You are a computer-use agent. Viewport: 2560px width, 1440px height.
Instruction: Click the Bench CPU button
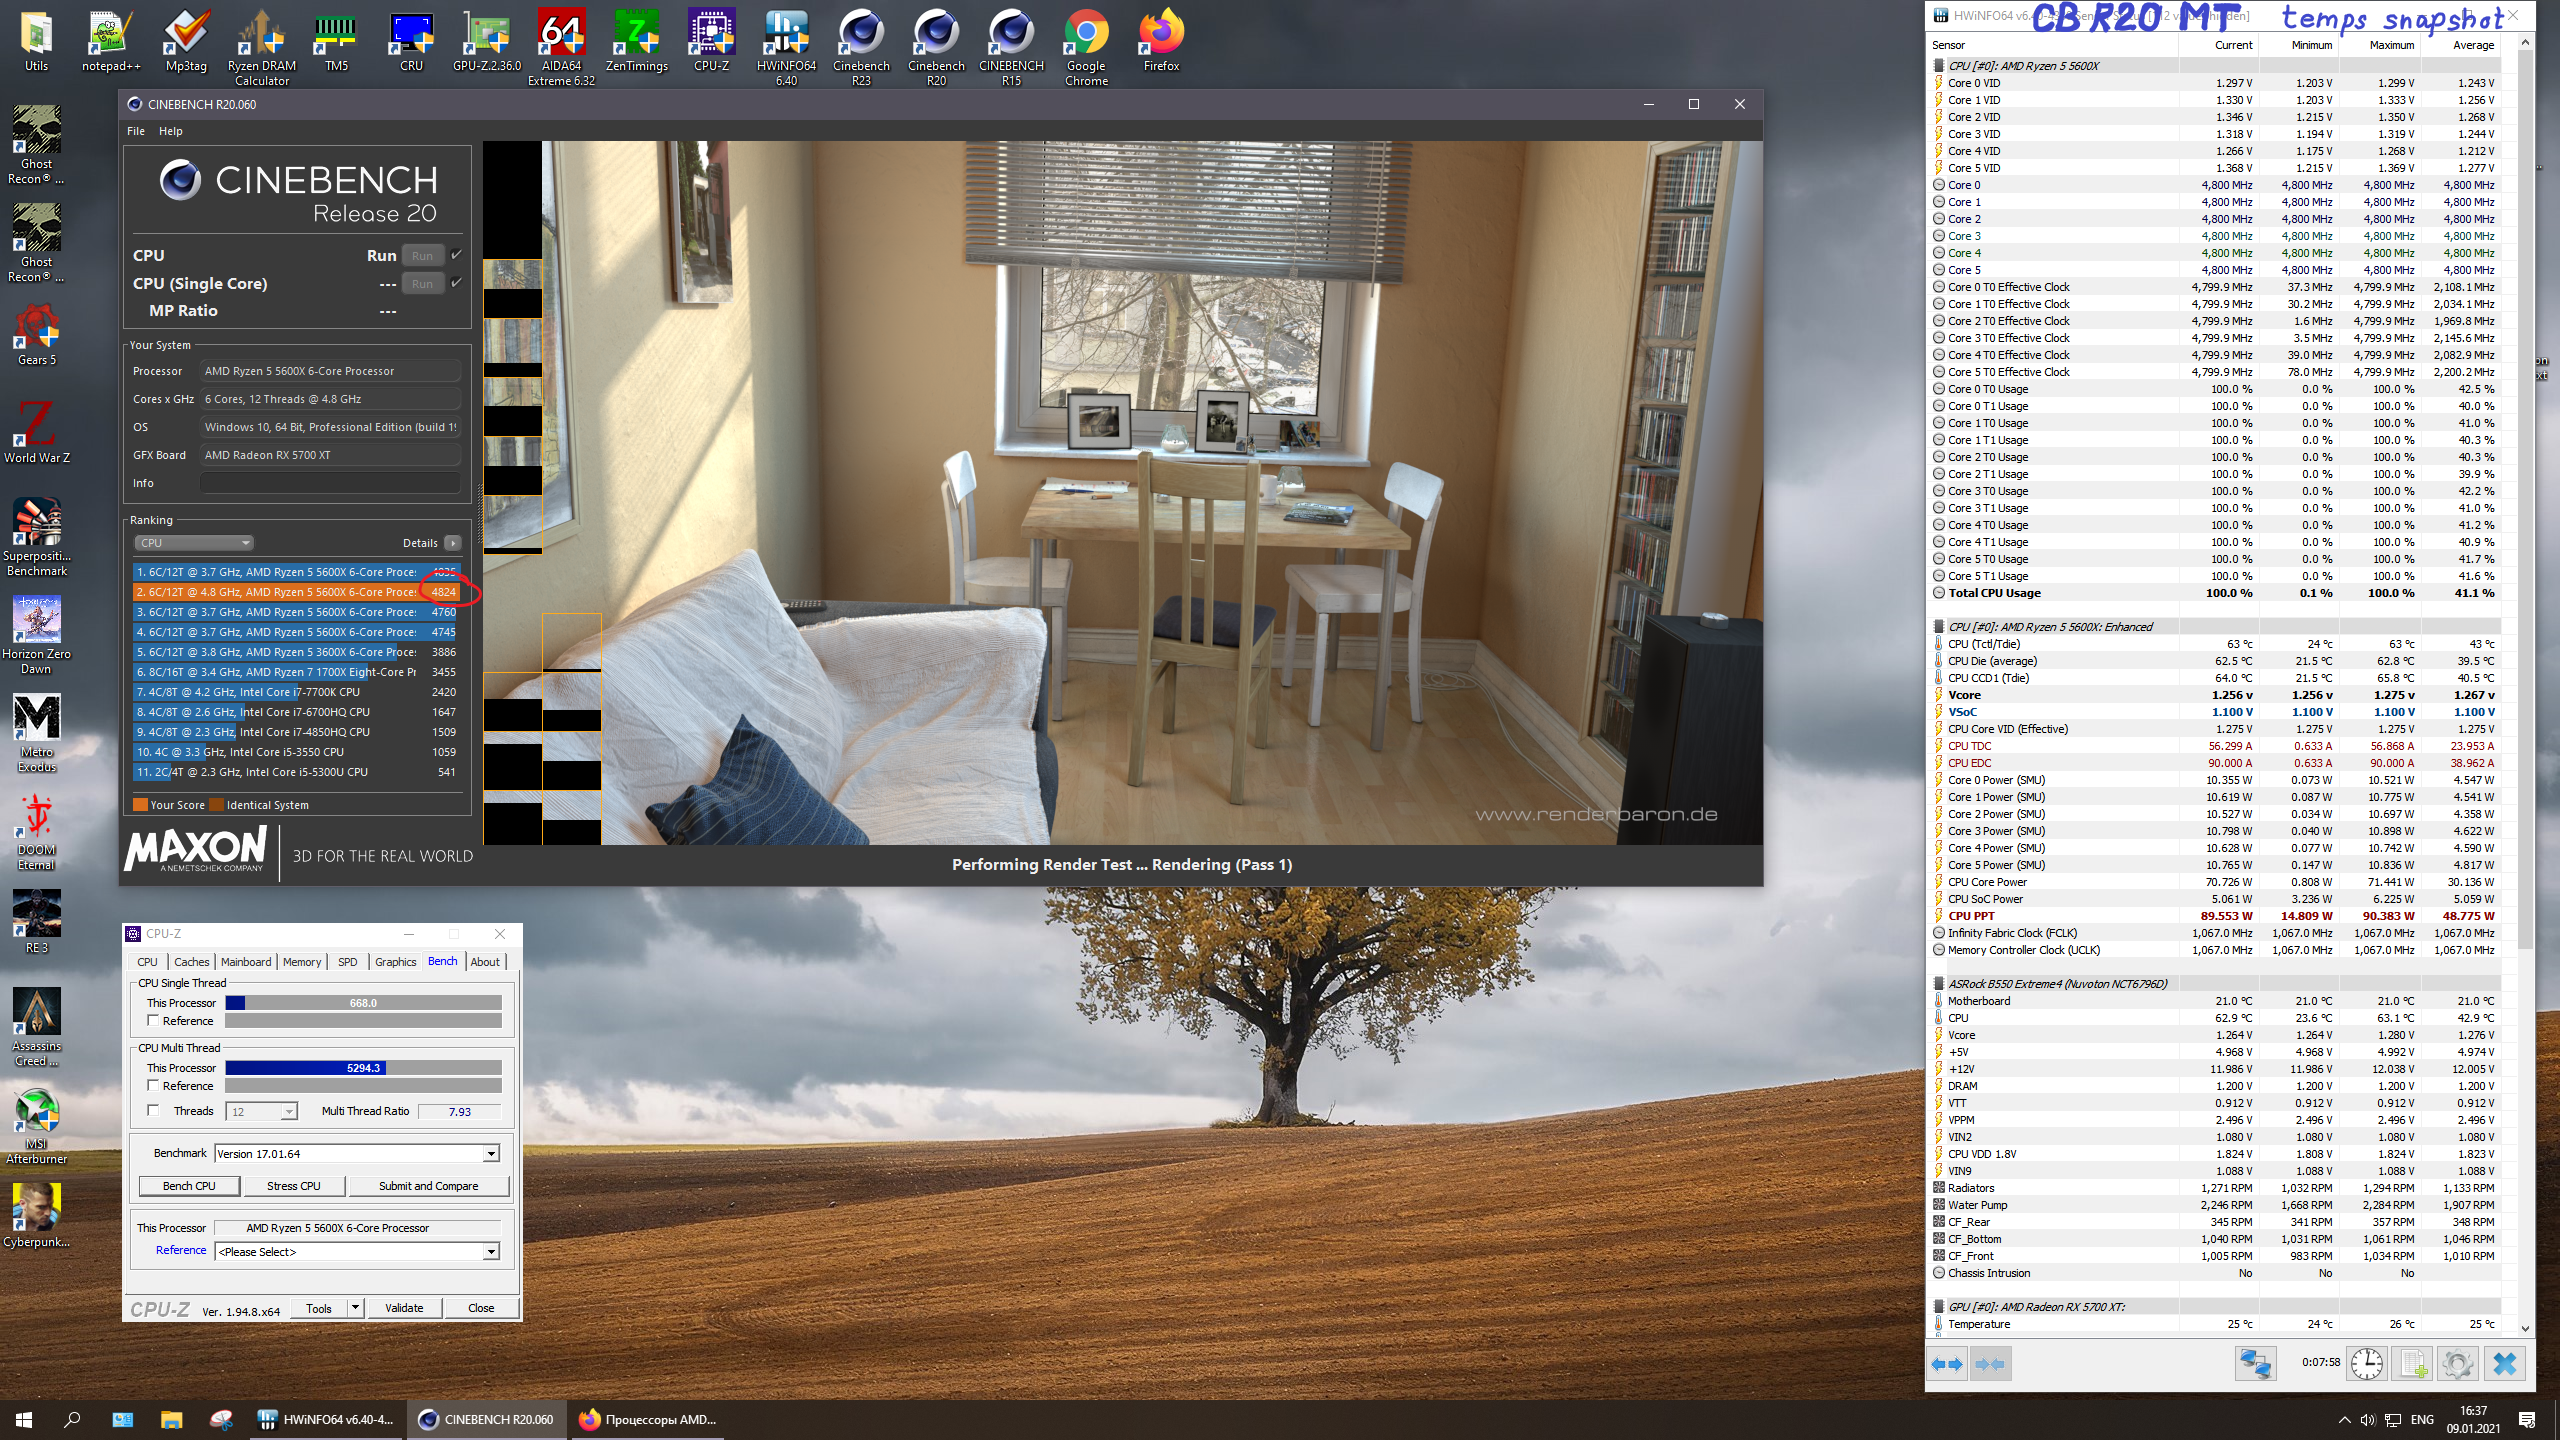189,1186
